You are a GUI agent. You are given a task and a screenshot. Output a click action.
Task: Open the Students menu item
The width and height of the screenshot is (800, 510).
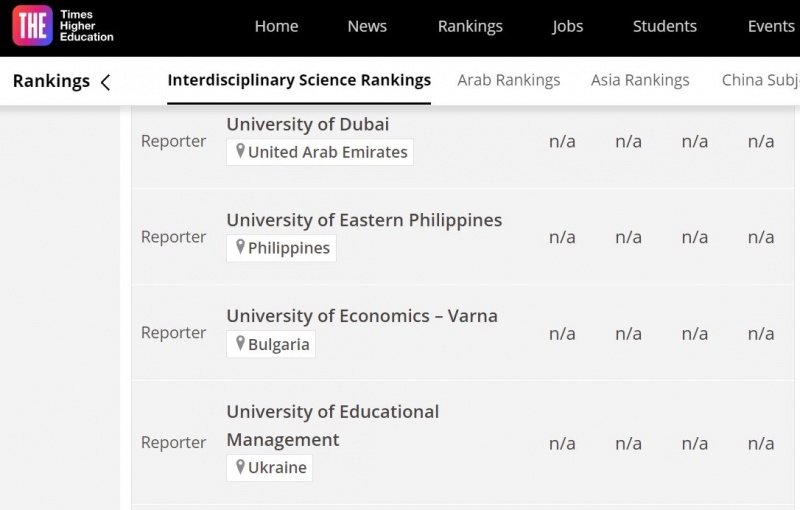[x=665, y=27]
